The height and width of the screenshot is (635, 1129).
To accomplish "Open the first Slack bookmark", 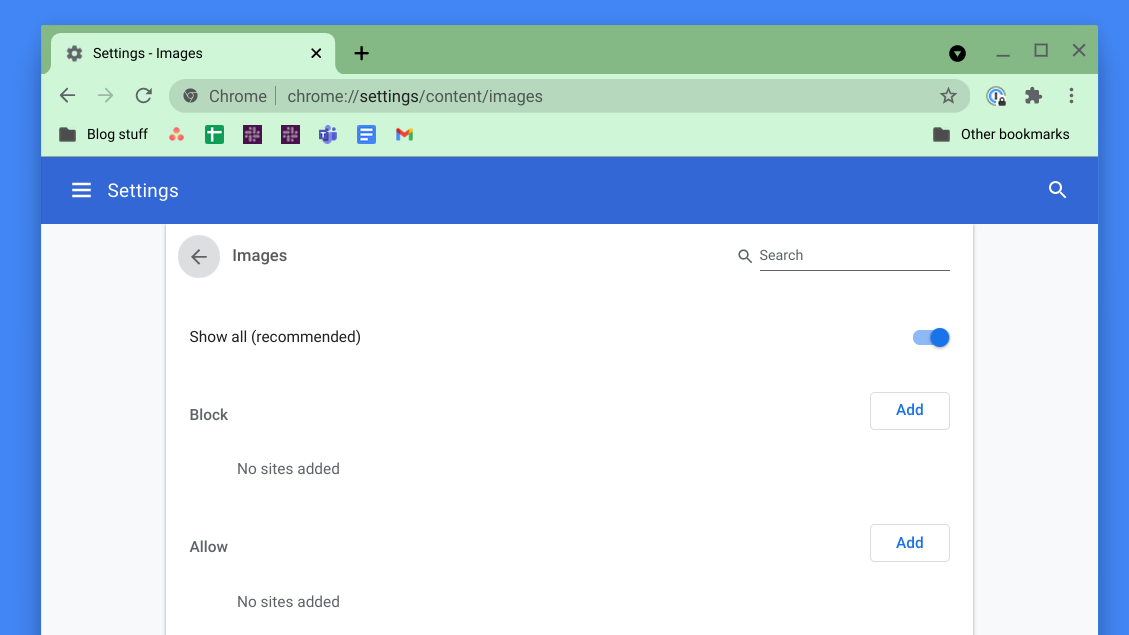I will (252, 134).
